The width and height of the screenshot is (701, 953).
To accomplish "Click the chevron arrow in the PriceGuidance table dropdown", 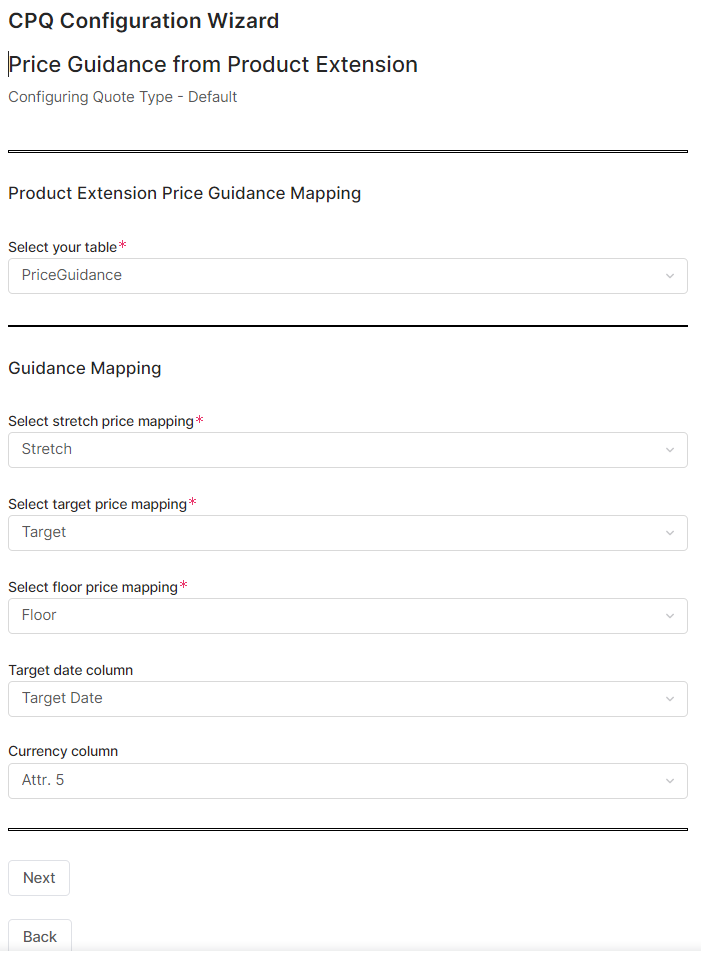I will (670, 276).
